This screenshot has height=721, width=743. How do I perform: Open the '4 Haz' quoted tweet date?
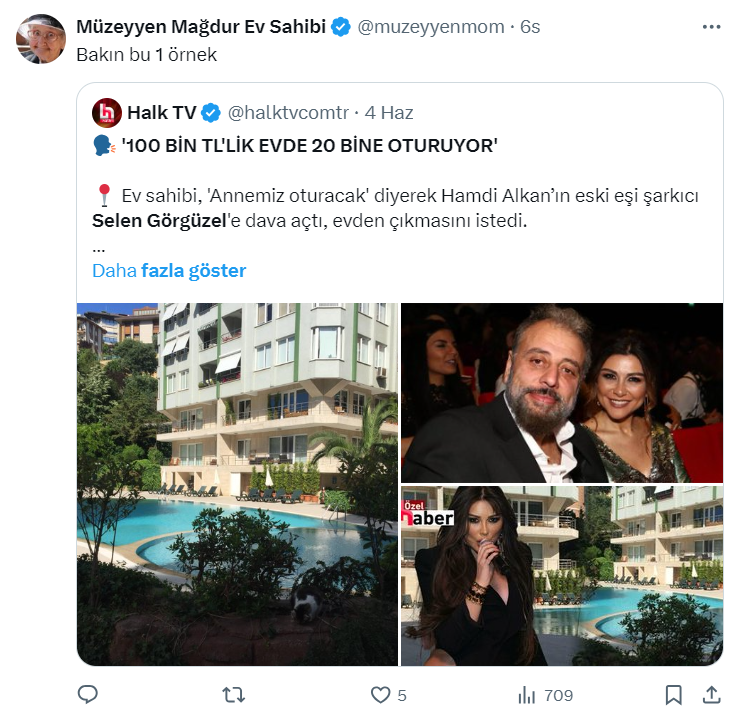pos(389,112)
